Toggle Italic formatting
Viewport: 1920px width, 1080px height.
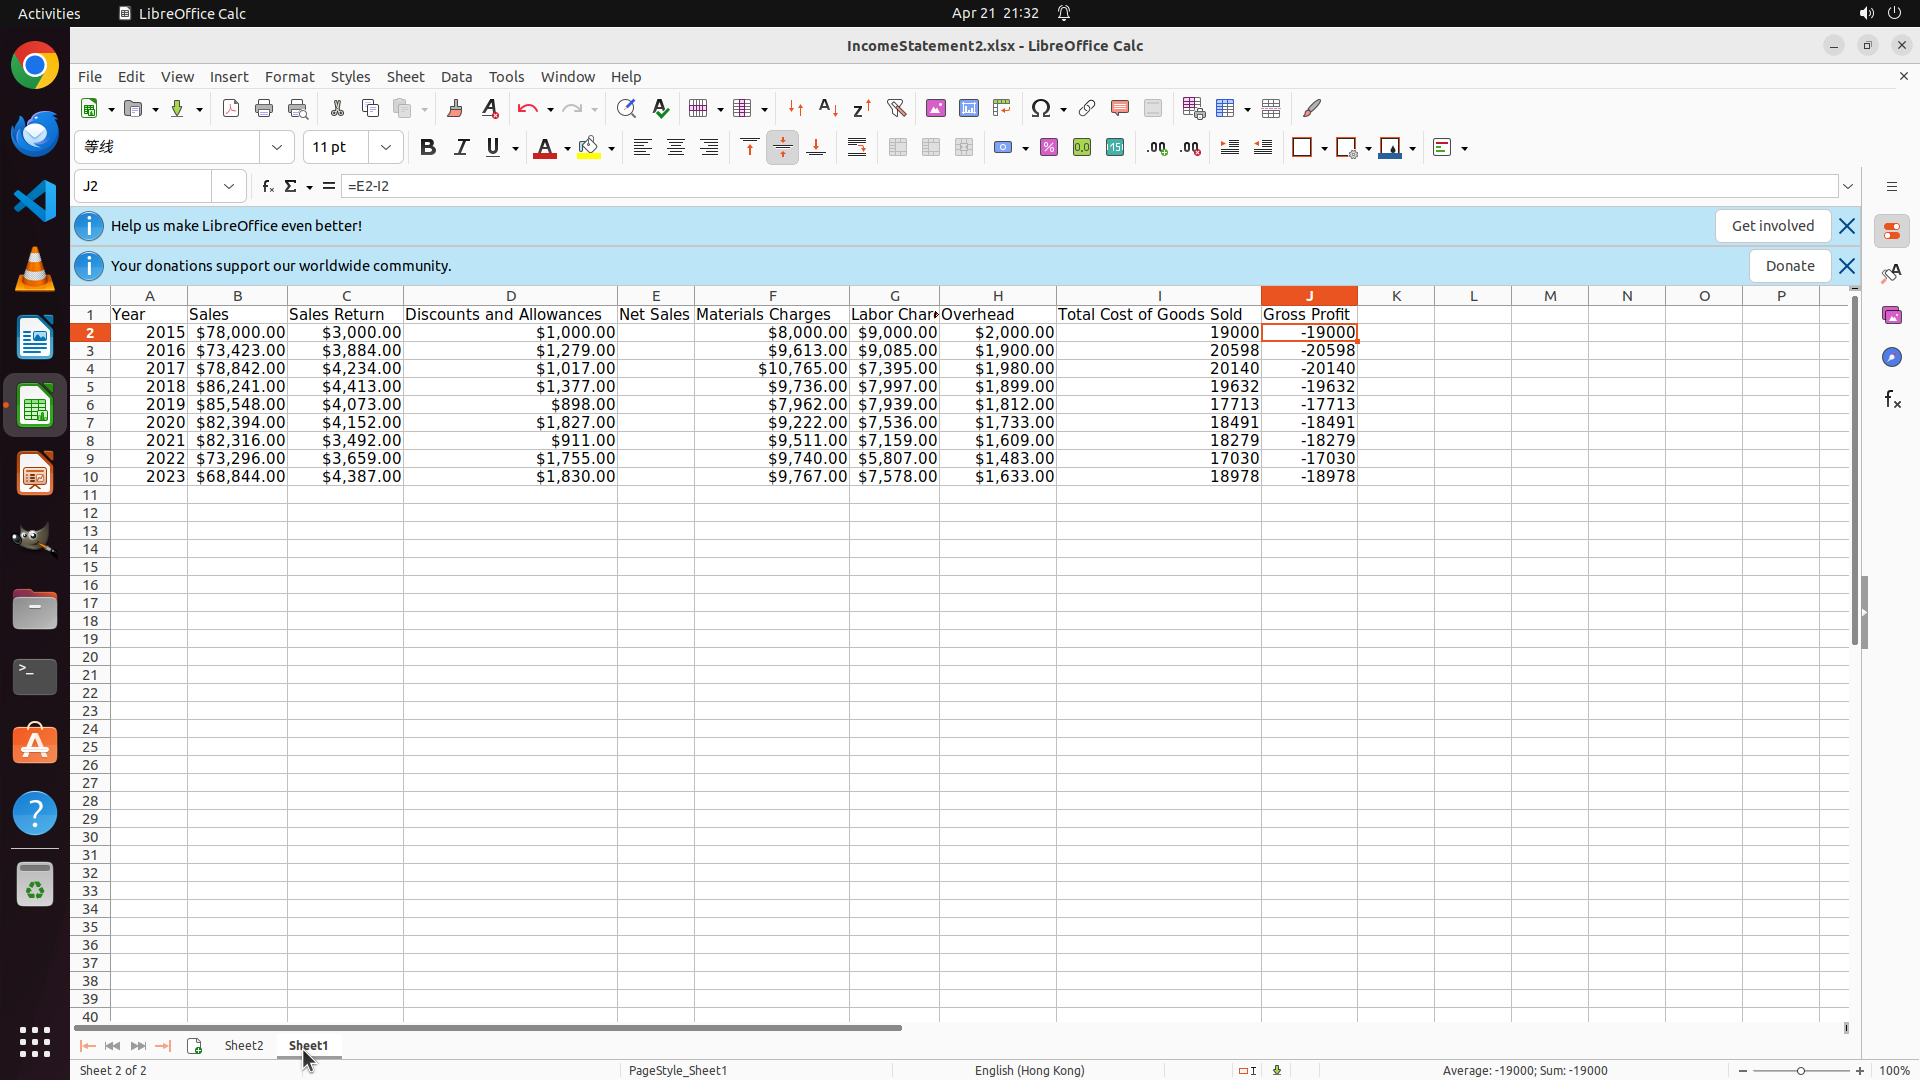pos(461,148)
